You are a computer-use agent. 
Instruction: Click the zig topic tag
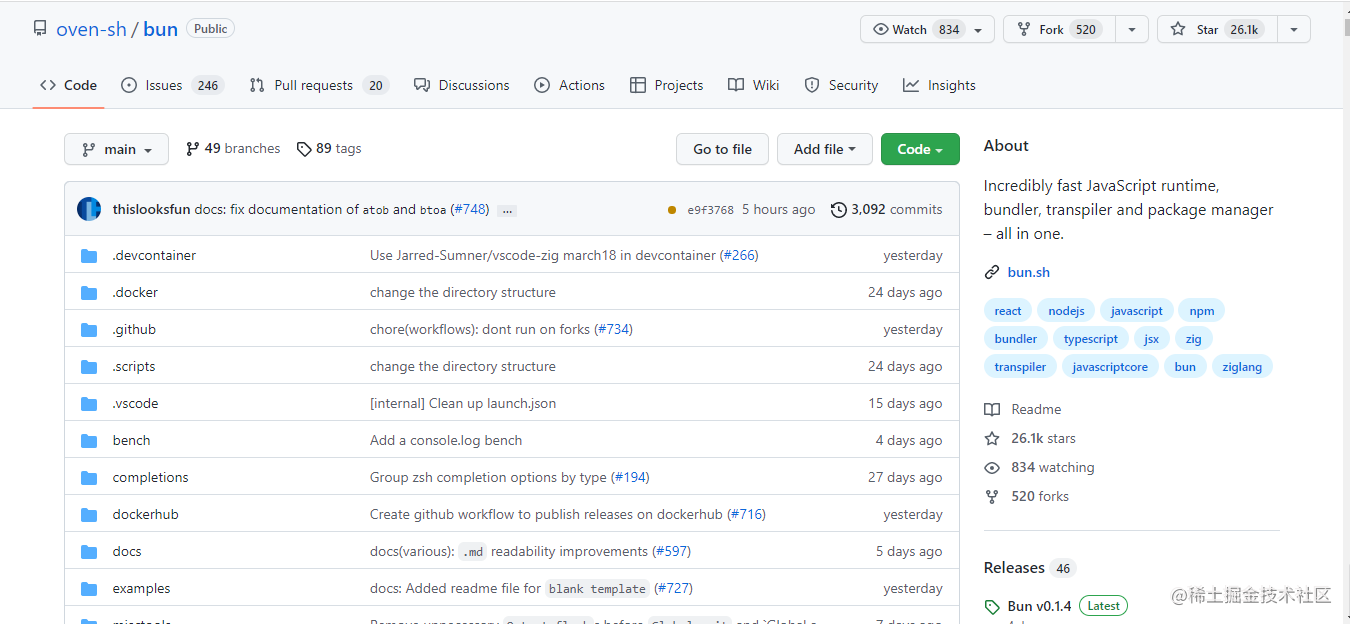point(1194,339)
